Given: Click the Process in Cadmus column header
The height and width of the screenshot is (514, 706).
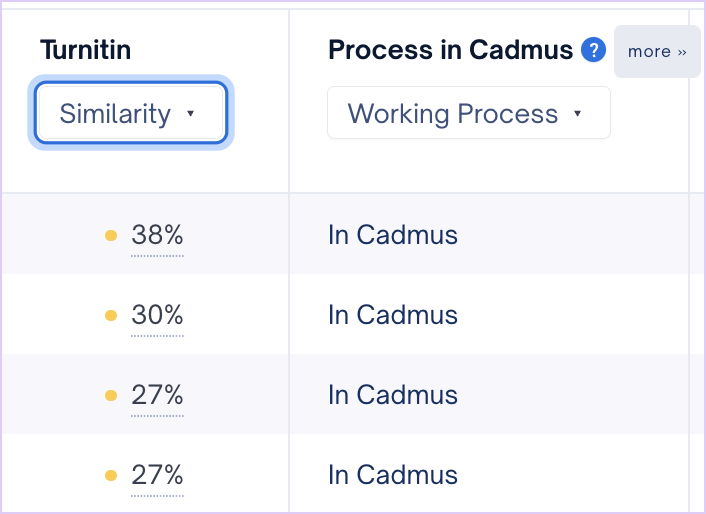Looking at the screenshot, I should click(x=451, y=50).
